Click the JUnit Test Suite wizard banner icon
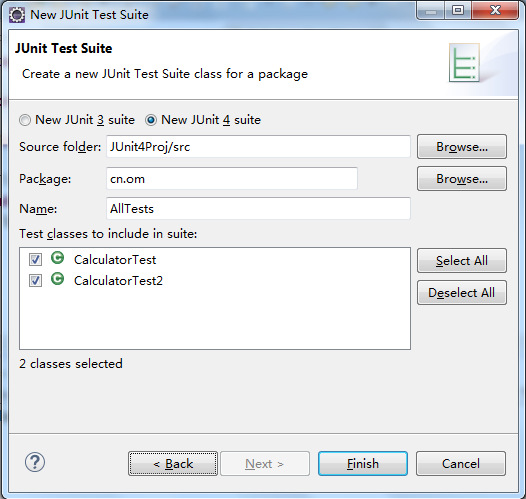The image size is (526, 499). [465, 63]
